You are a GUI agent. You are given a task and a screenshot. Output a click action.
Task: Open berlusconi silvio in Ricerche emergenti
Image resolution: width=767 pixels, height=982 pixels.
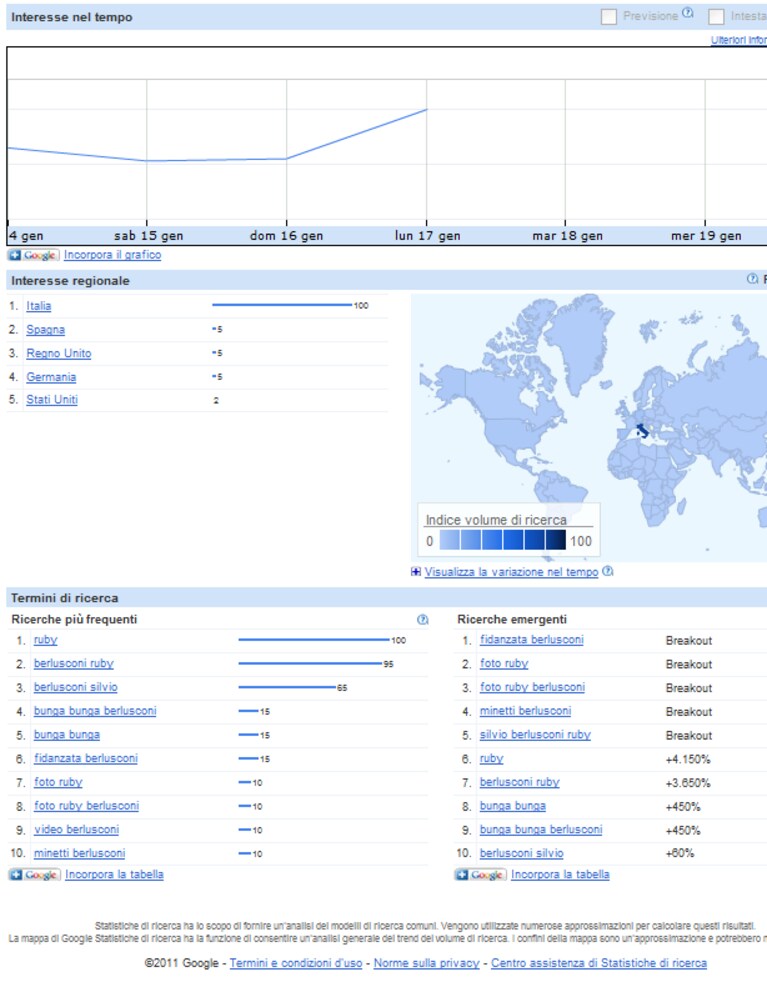click(522, 854)
